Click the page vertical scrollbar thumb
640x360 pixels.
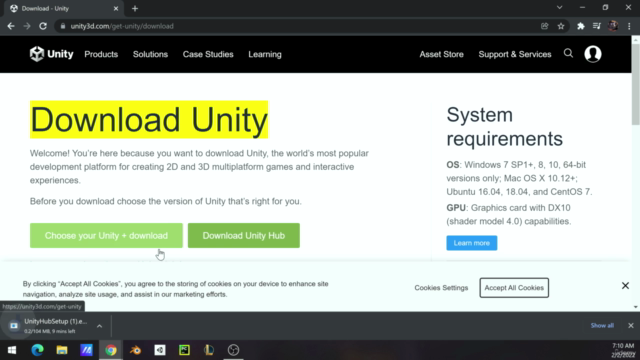click(x=636, y=85)
